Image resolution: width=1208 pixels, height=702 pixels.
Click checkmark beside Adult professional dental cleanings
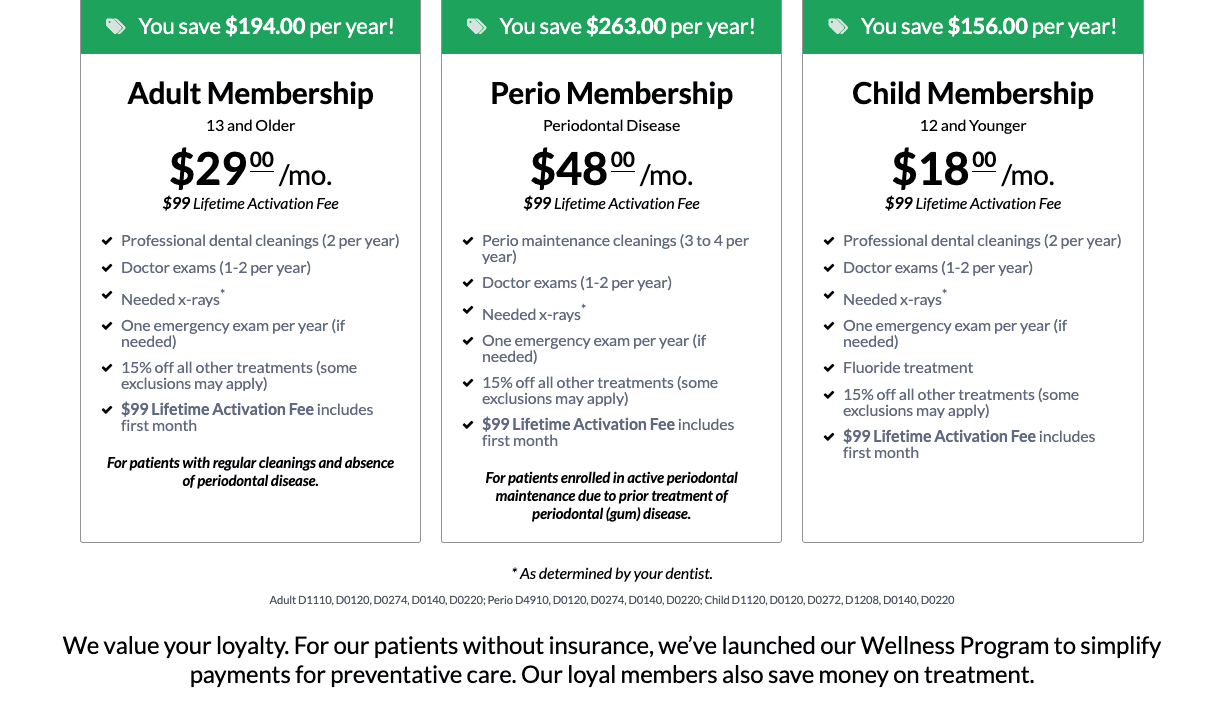point(107,241)
